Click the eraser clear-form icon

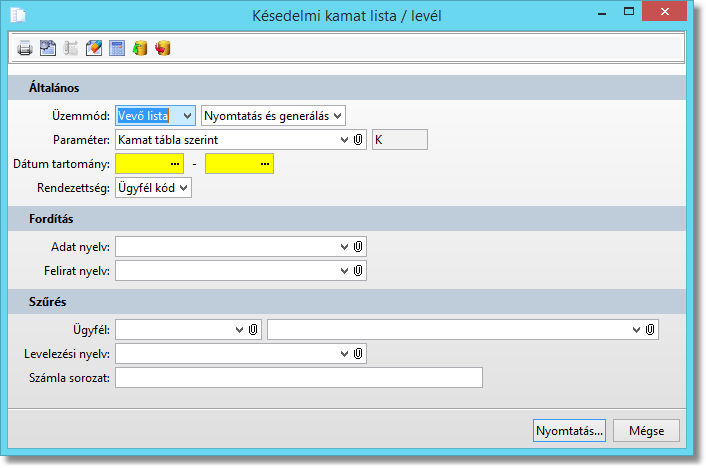click(94, 48)
